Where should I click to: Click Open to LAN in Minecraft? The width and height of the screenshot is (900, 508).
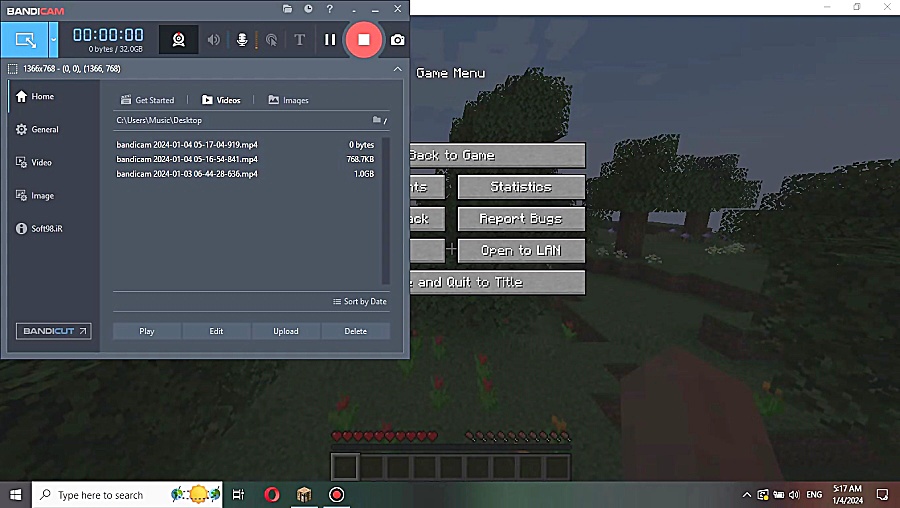coord(521,251)
